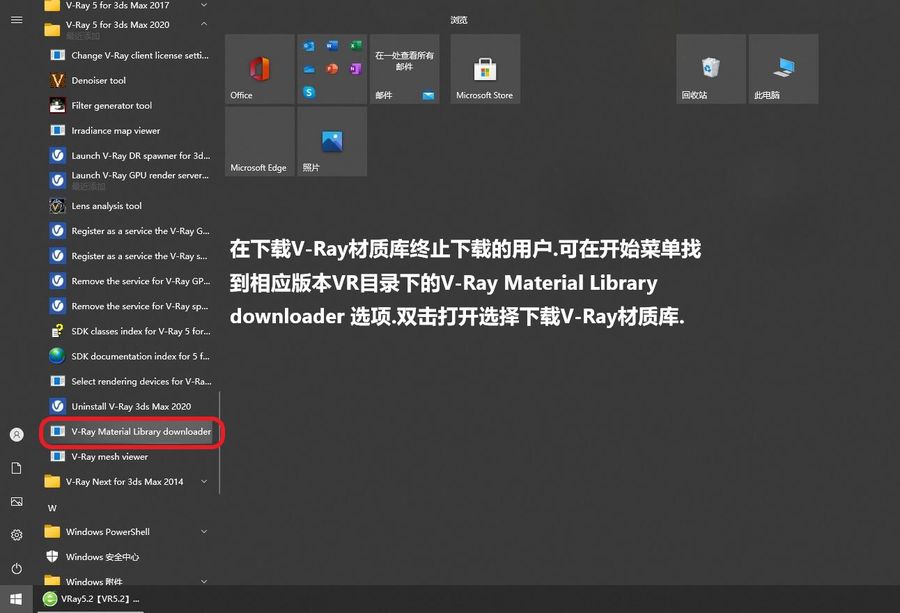Open the Power options icon
Viewport: 900px width, 613px height.
tap(17, 568)
